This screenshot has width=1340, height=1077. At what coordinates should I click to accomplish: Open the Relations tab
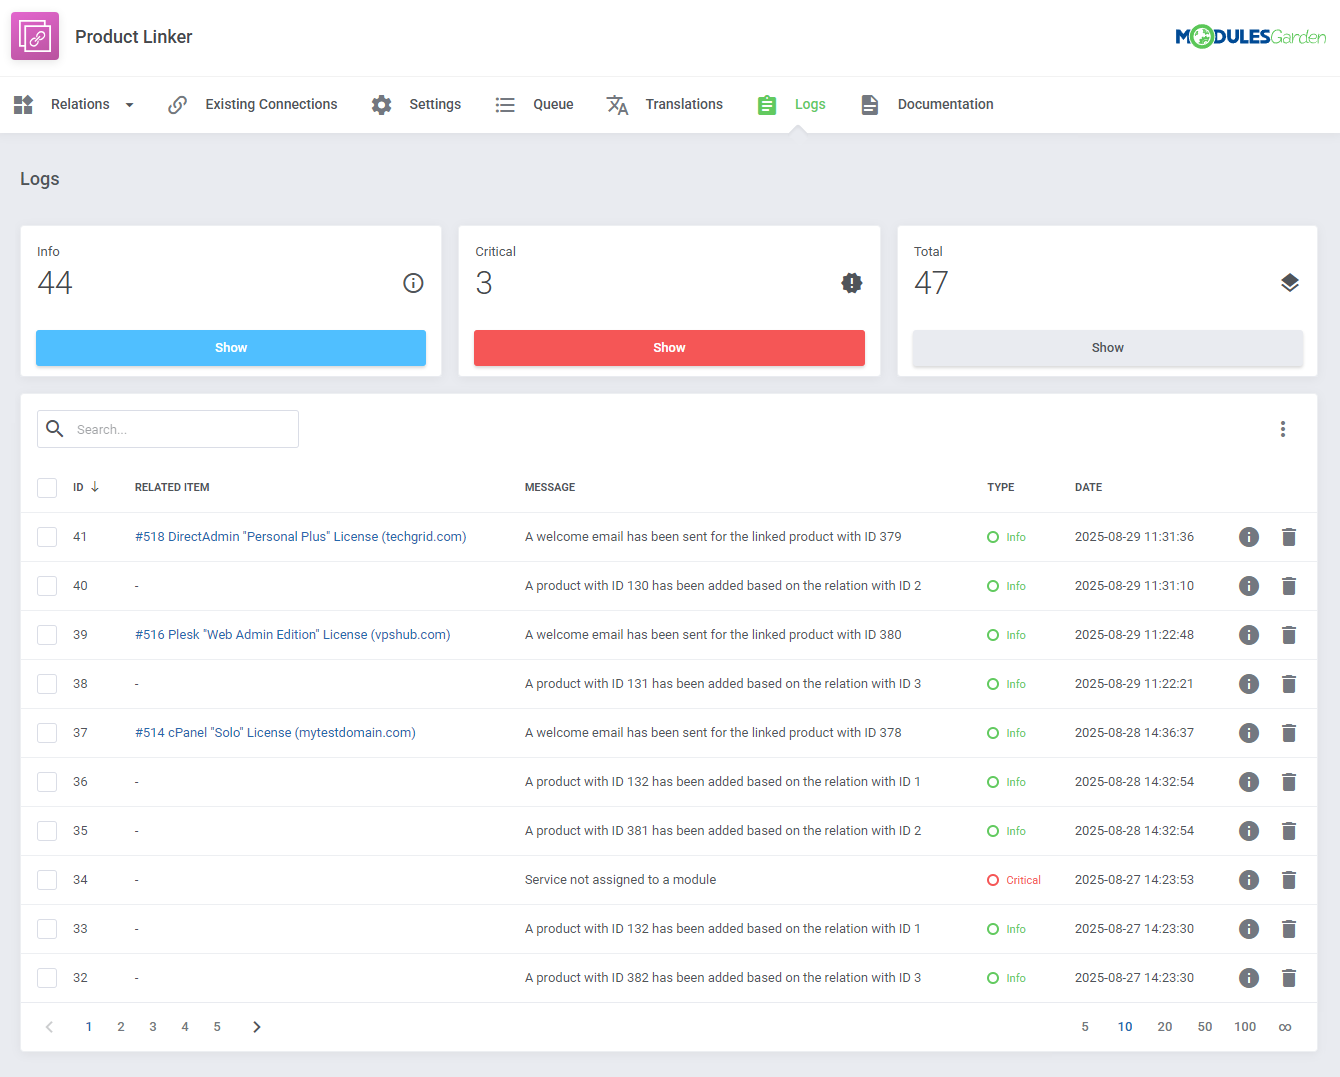[x=80, y=104]
